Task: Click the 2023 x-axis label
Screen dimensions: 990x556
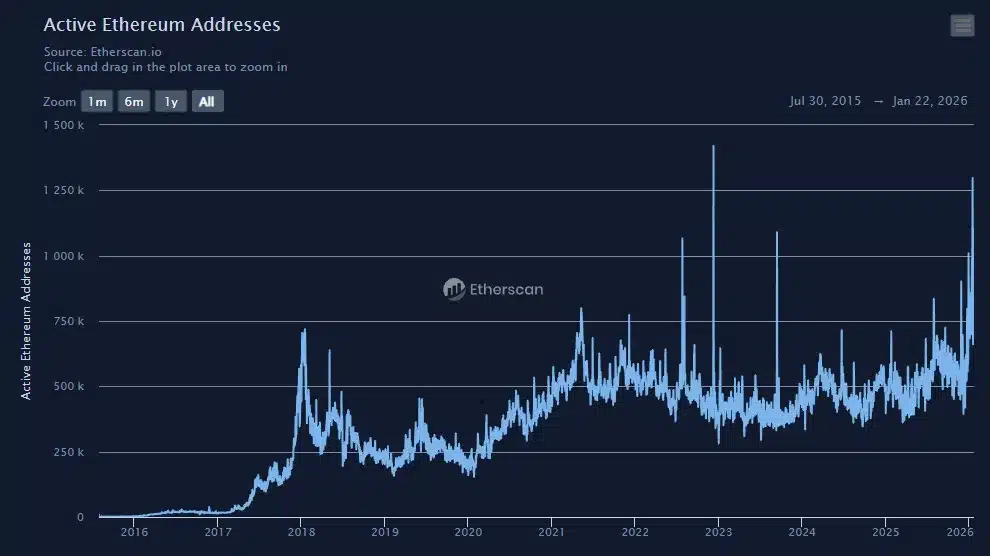Action: (719, 532)
